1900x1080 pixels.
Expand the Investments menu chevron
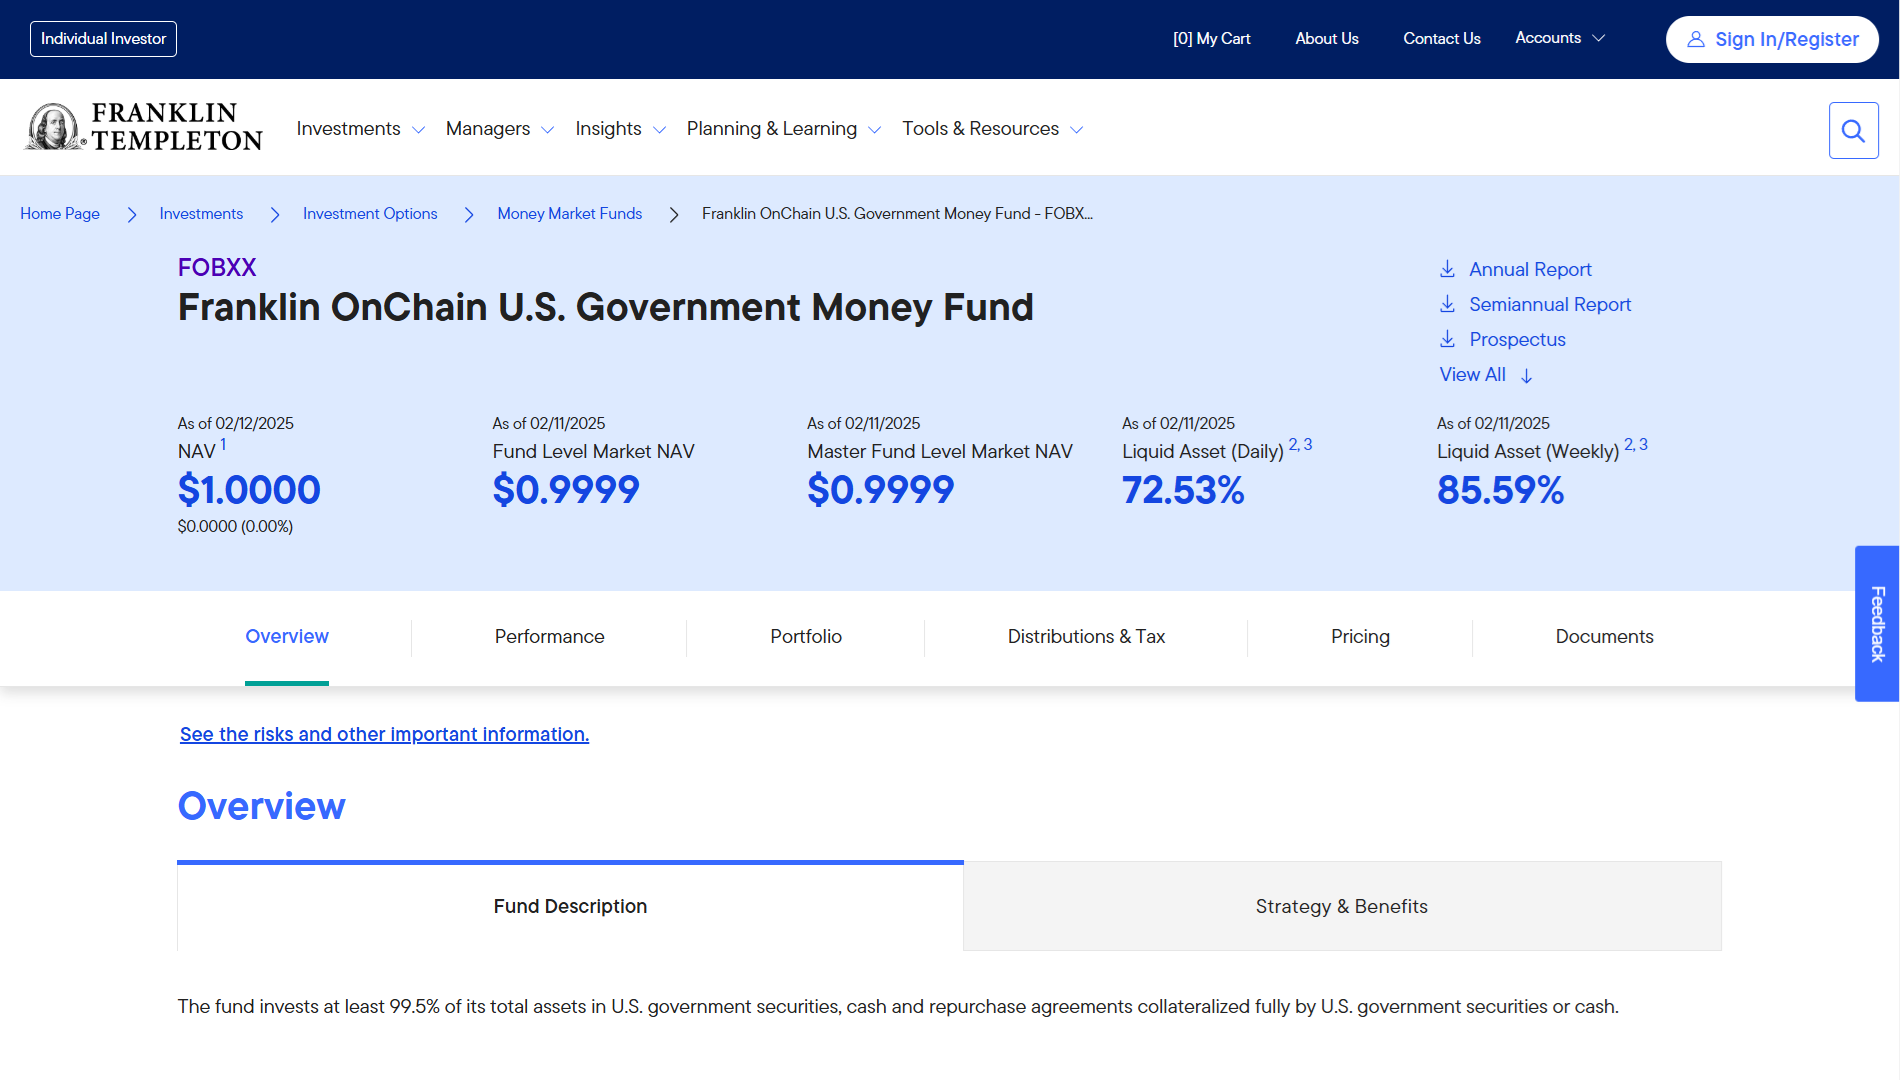pos(418,130)
